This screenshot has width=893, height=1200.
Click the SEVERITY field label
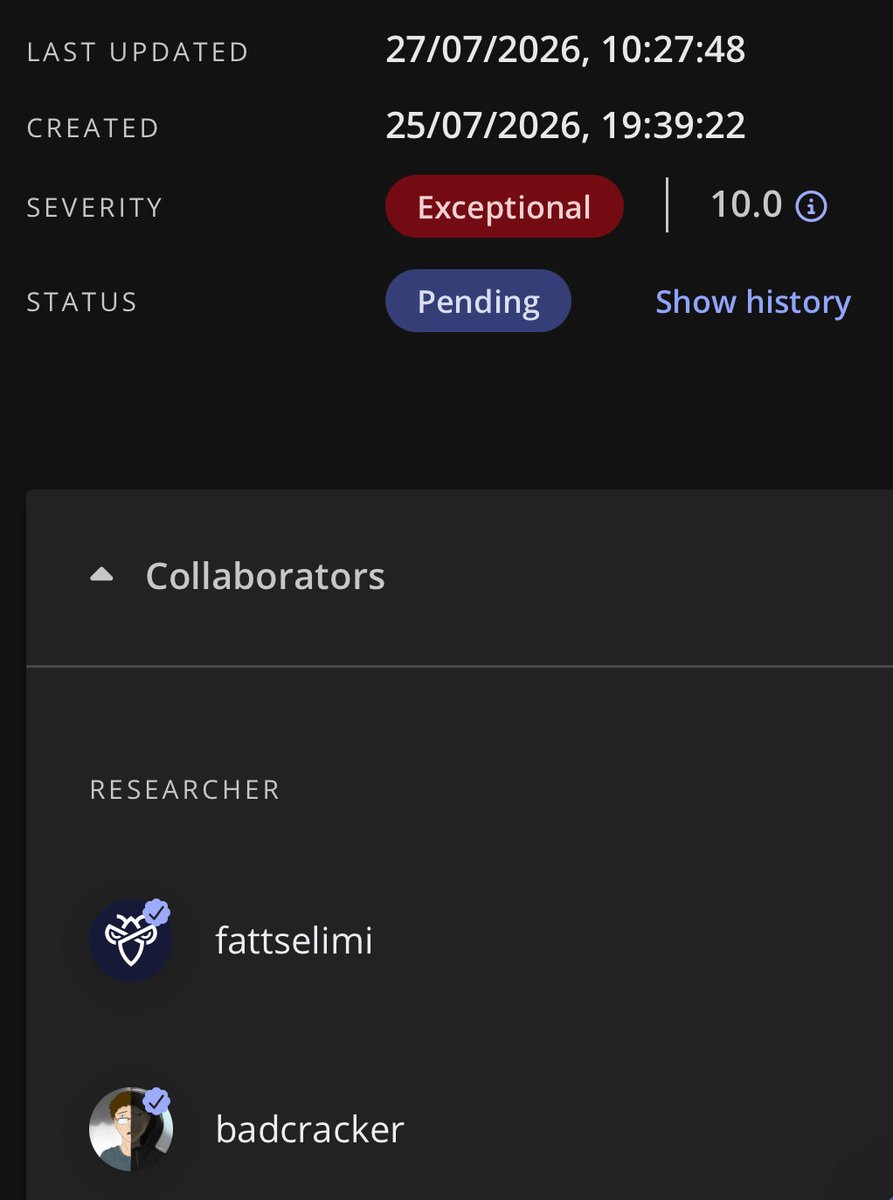[x=94, y=208]
